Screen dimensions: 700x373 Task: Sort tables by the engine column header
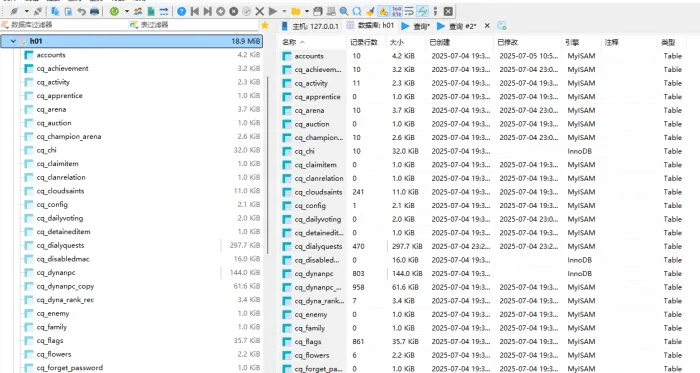[572, 42]
